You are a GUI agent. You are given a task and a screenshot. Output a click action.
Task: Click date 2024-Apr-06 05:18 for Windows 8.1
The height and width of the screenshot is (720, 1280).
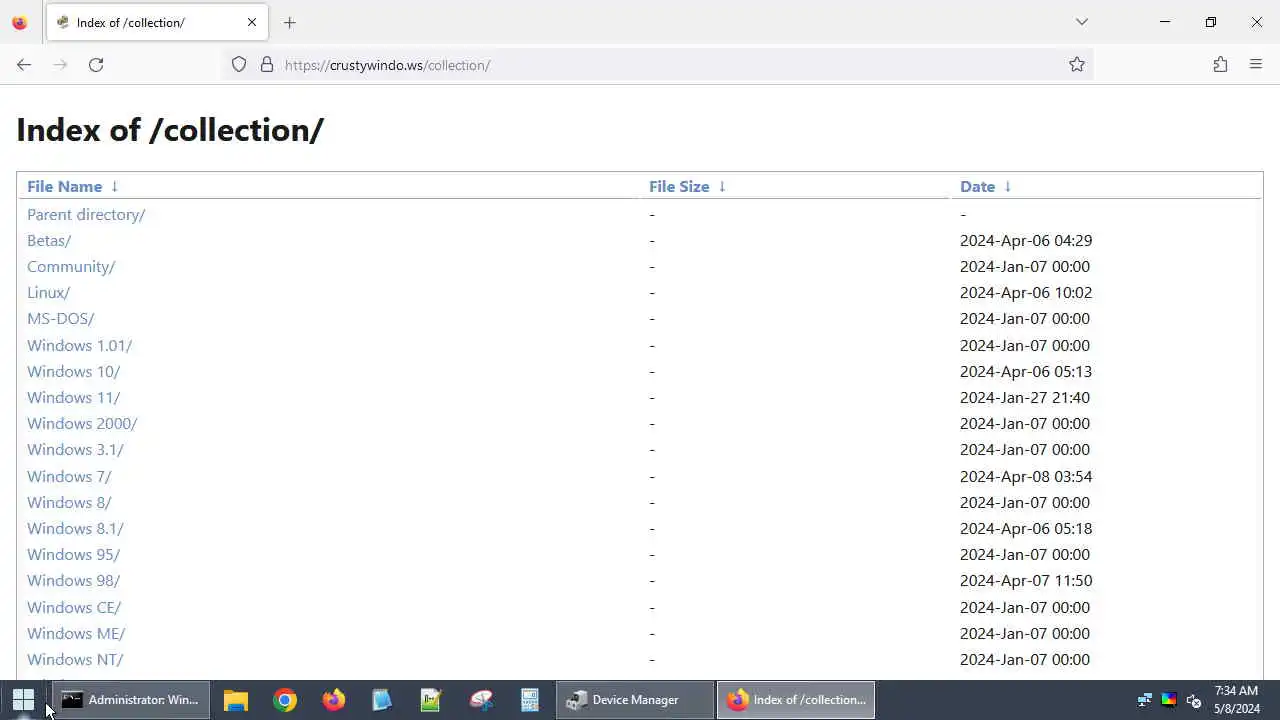pyautogui.click(x=1026, y=529)
